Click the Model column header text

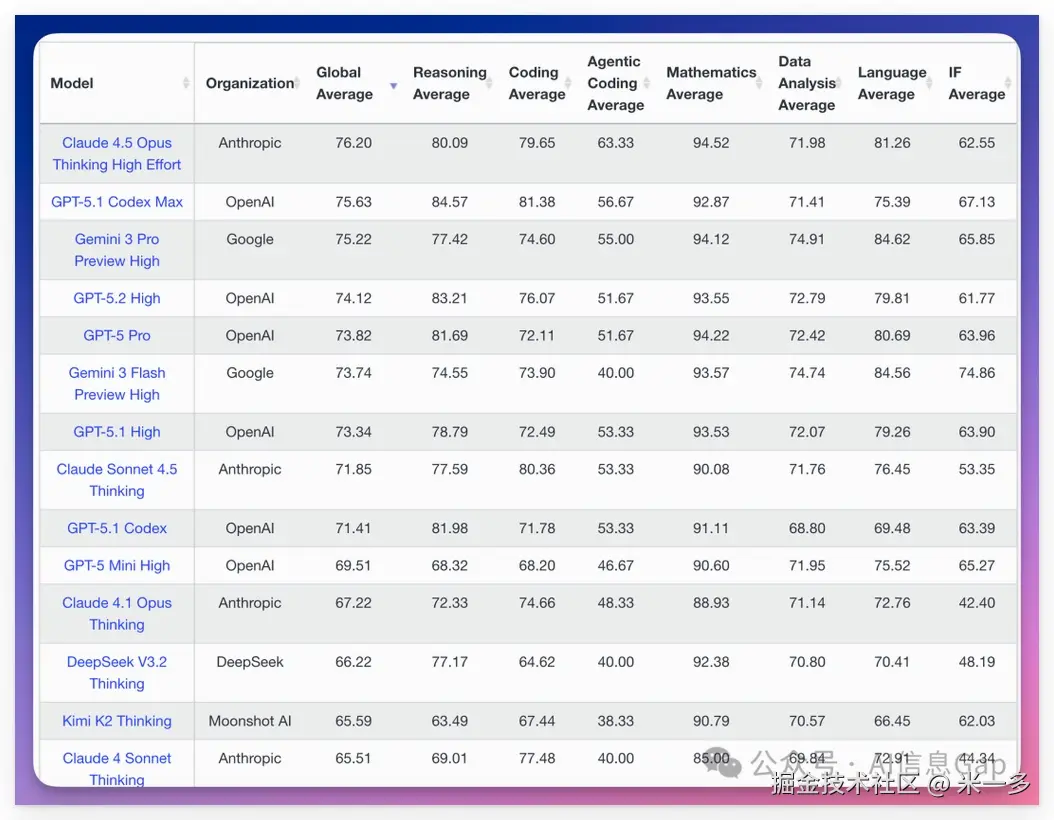(x=72, y=83)
